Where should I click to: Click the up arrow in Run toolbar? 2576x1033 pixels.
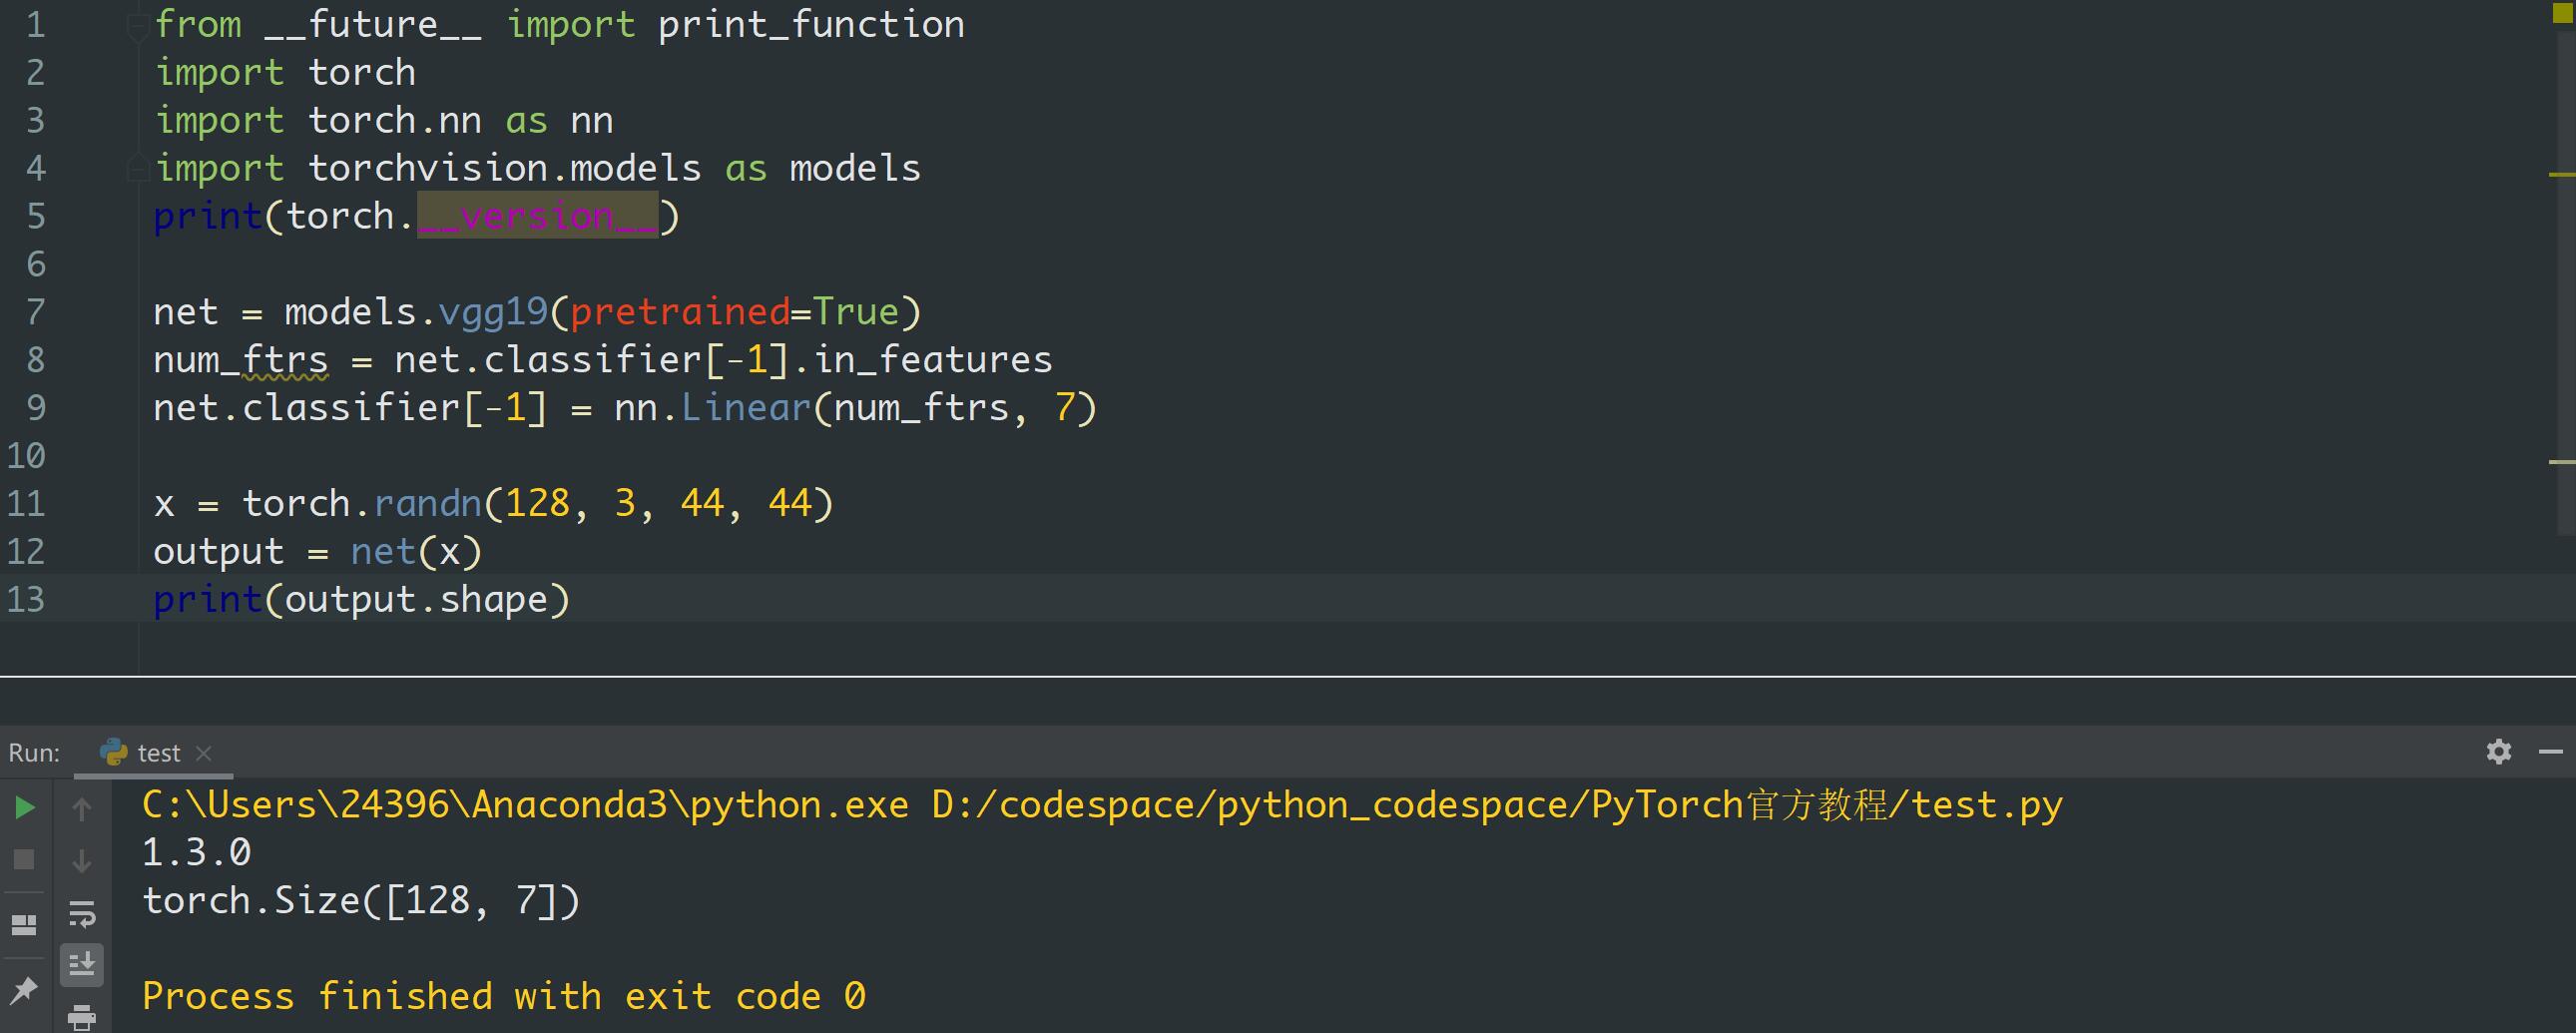[82, 809]
